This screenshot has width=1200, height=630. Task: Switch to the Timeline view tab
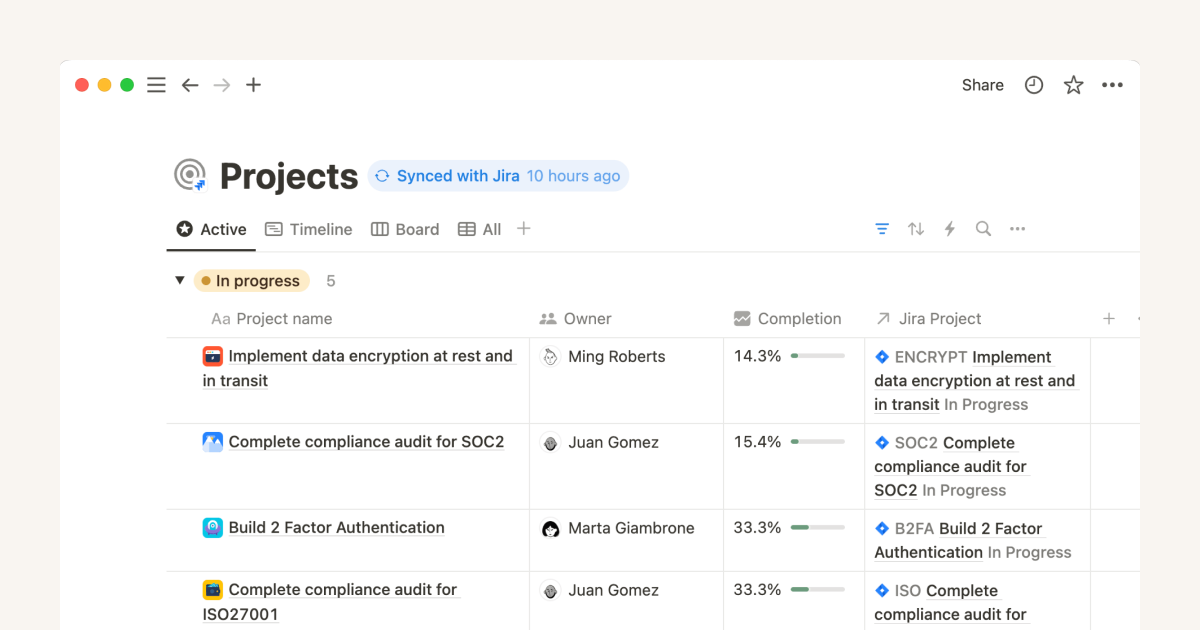click(308, 229)
